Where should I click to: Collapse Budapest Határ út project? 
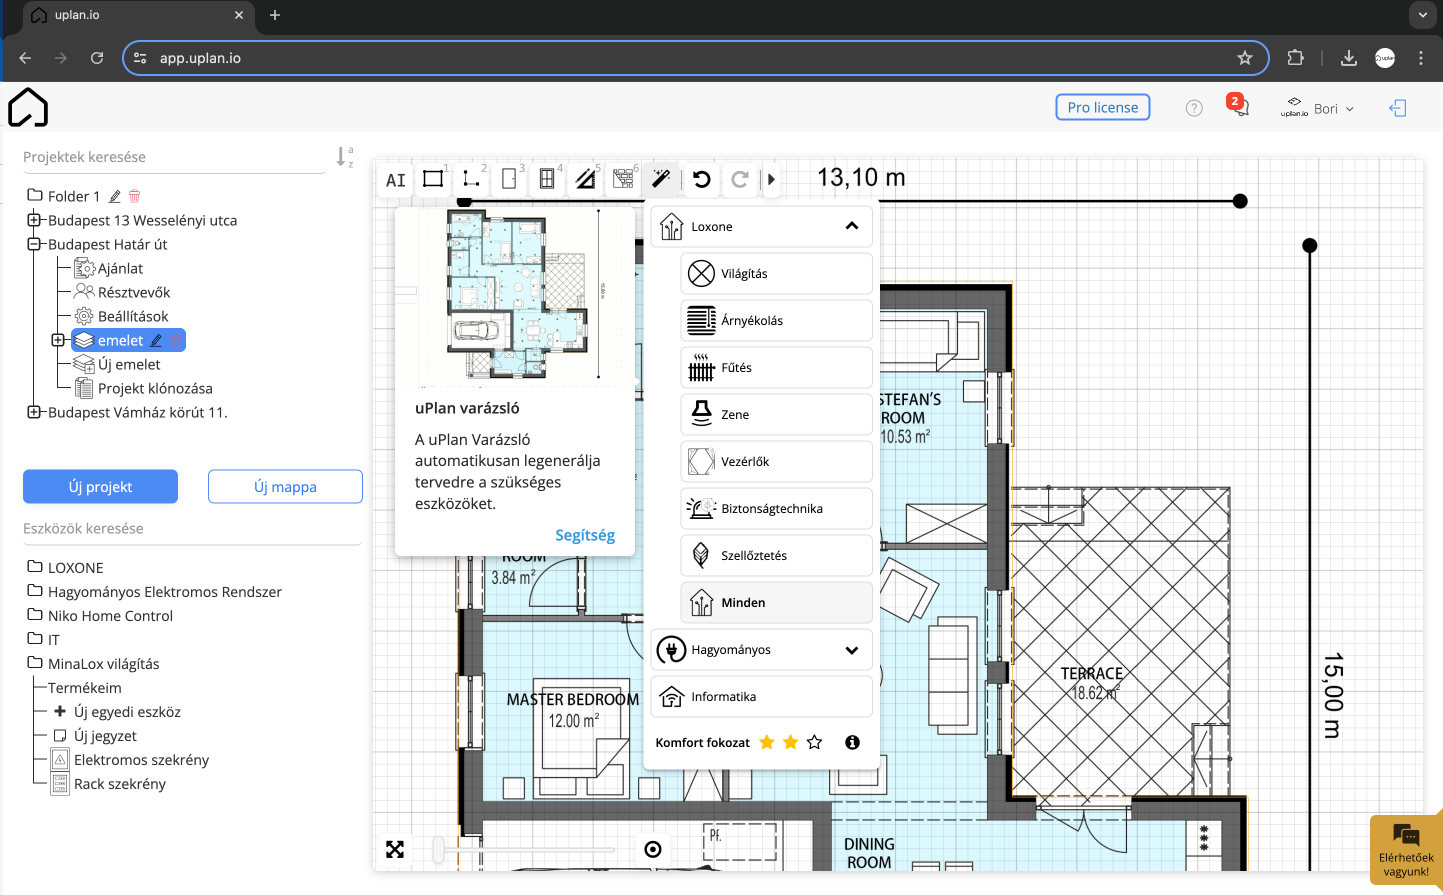34,244
